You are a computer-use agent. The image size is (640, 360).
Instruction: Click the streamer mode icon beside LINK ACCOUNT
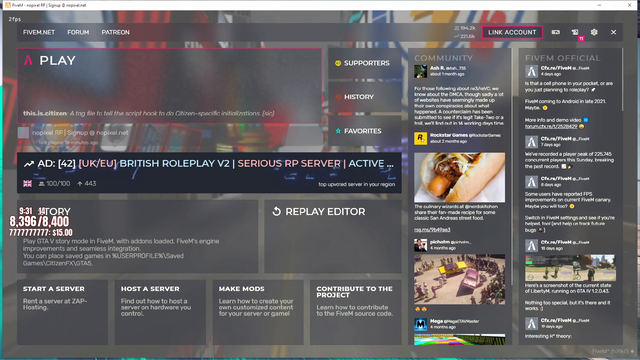pyautogui.click(x=556, y=32)
